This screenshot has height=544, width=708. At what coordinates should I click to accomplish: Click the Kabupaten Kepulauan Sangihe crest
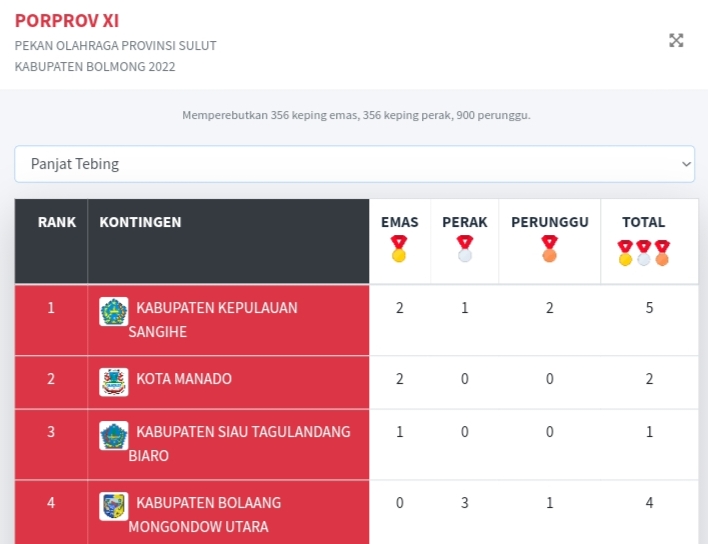pos(113,311)
